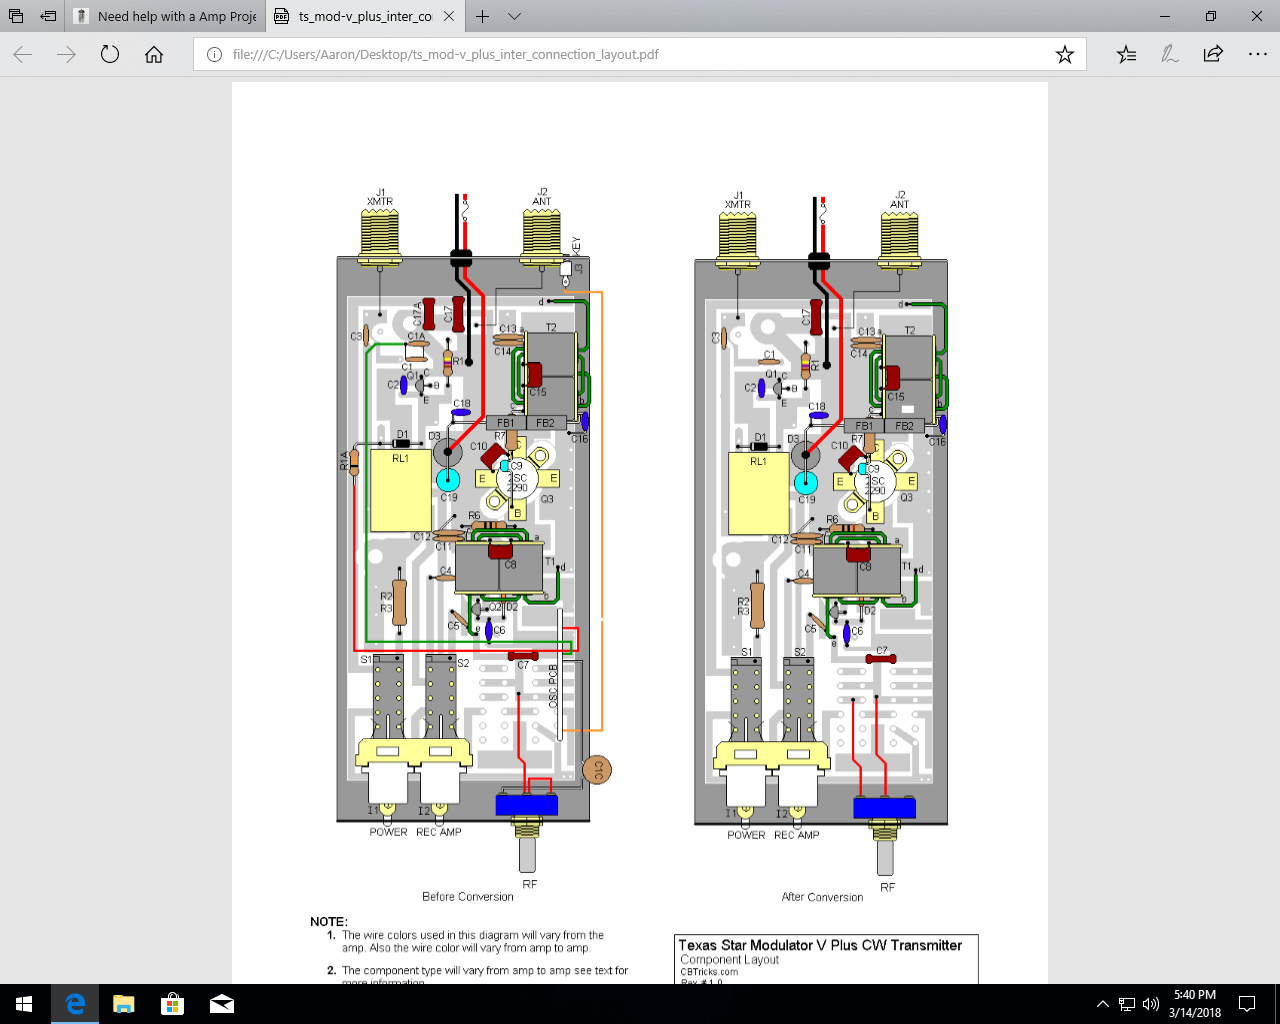This screenshot has width=1280, height=1024.
Task: Close the ts_mod-v_plus PDF tab
Action: pyautogui.click(x=447, y=16)
